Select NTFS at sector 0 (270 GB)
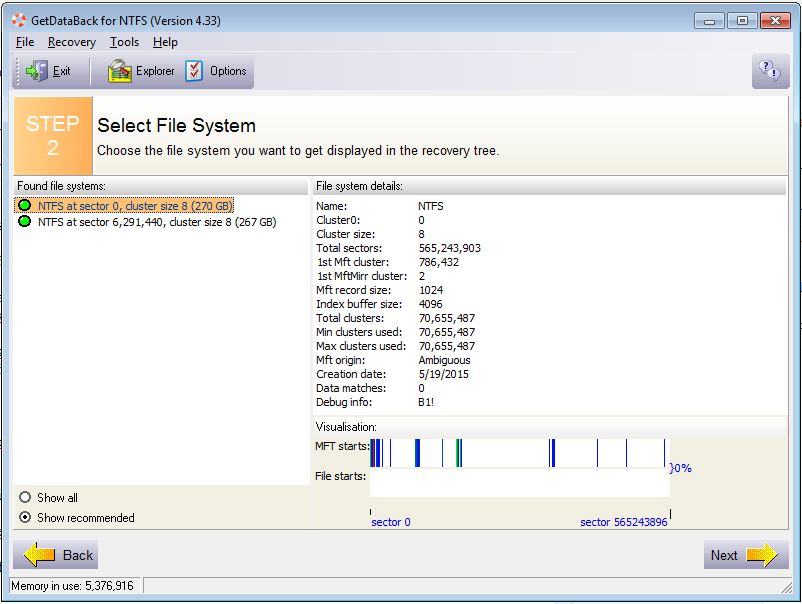The height and width of the screenshot is (604, 802). (124, 206)
